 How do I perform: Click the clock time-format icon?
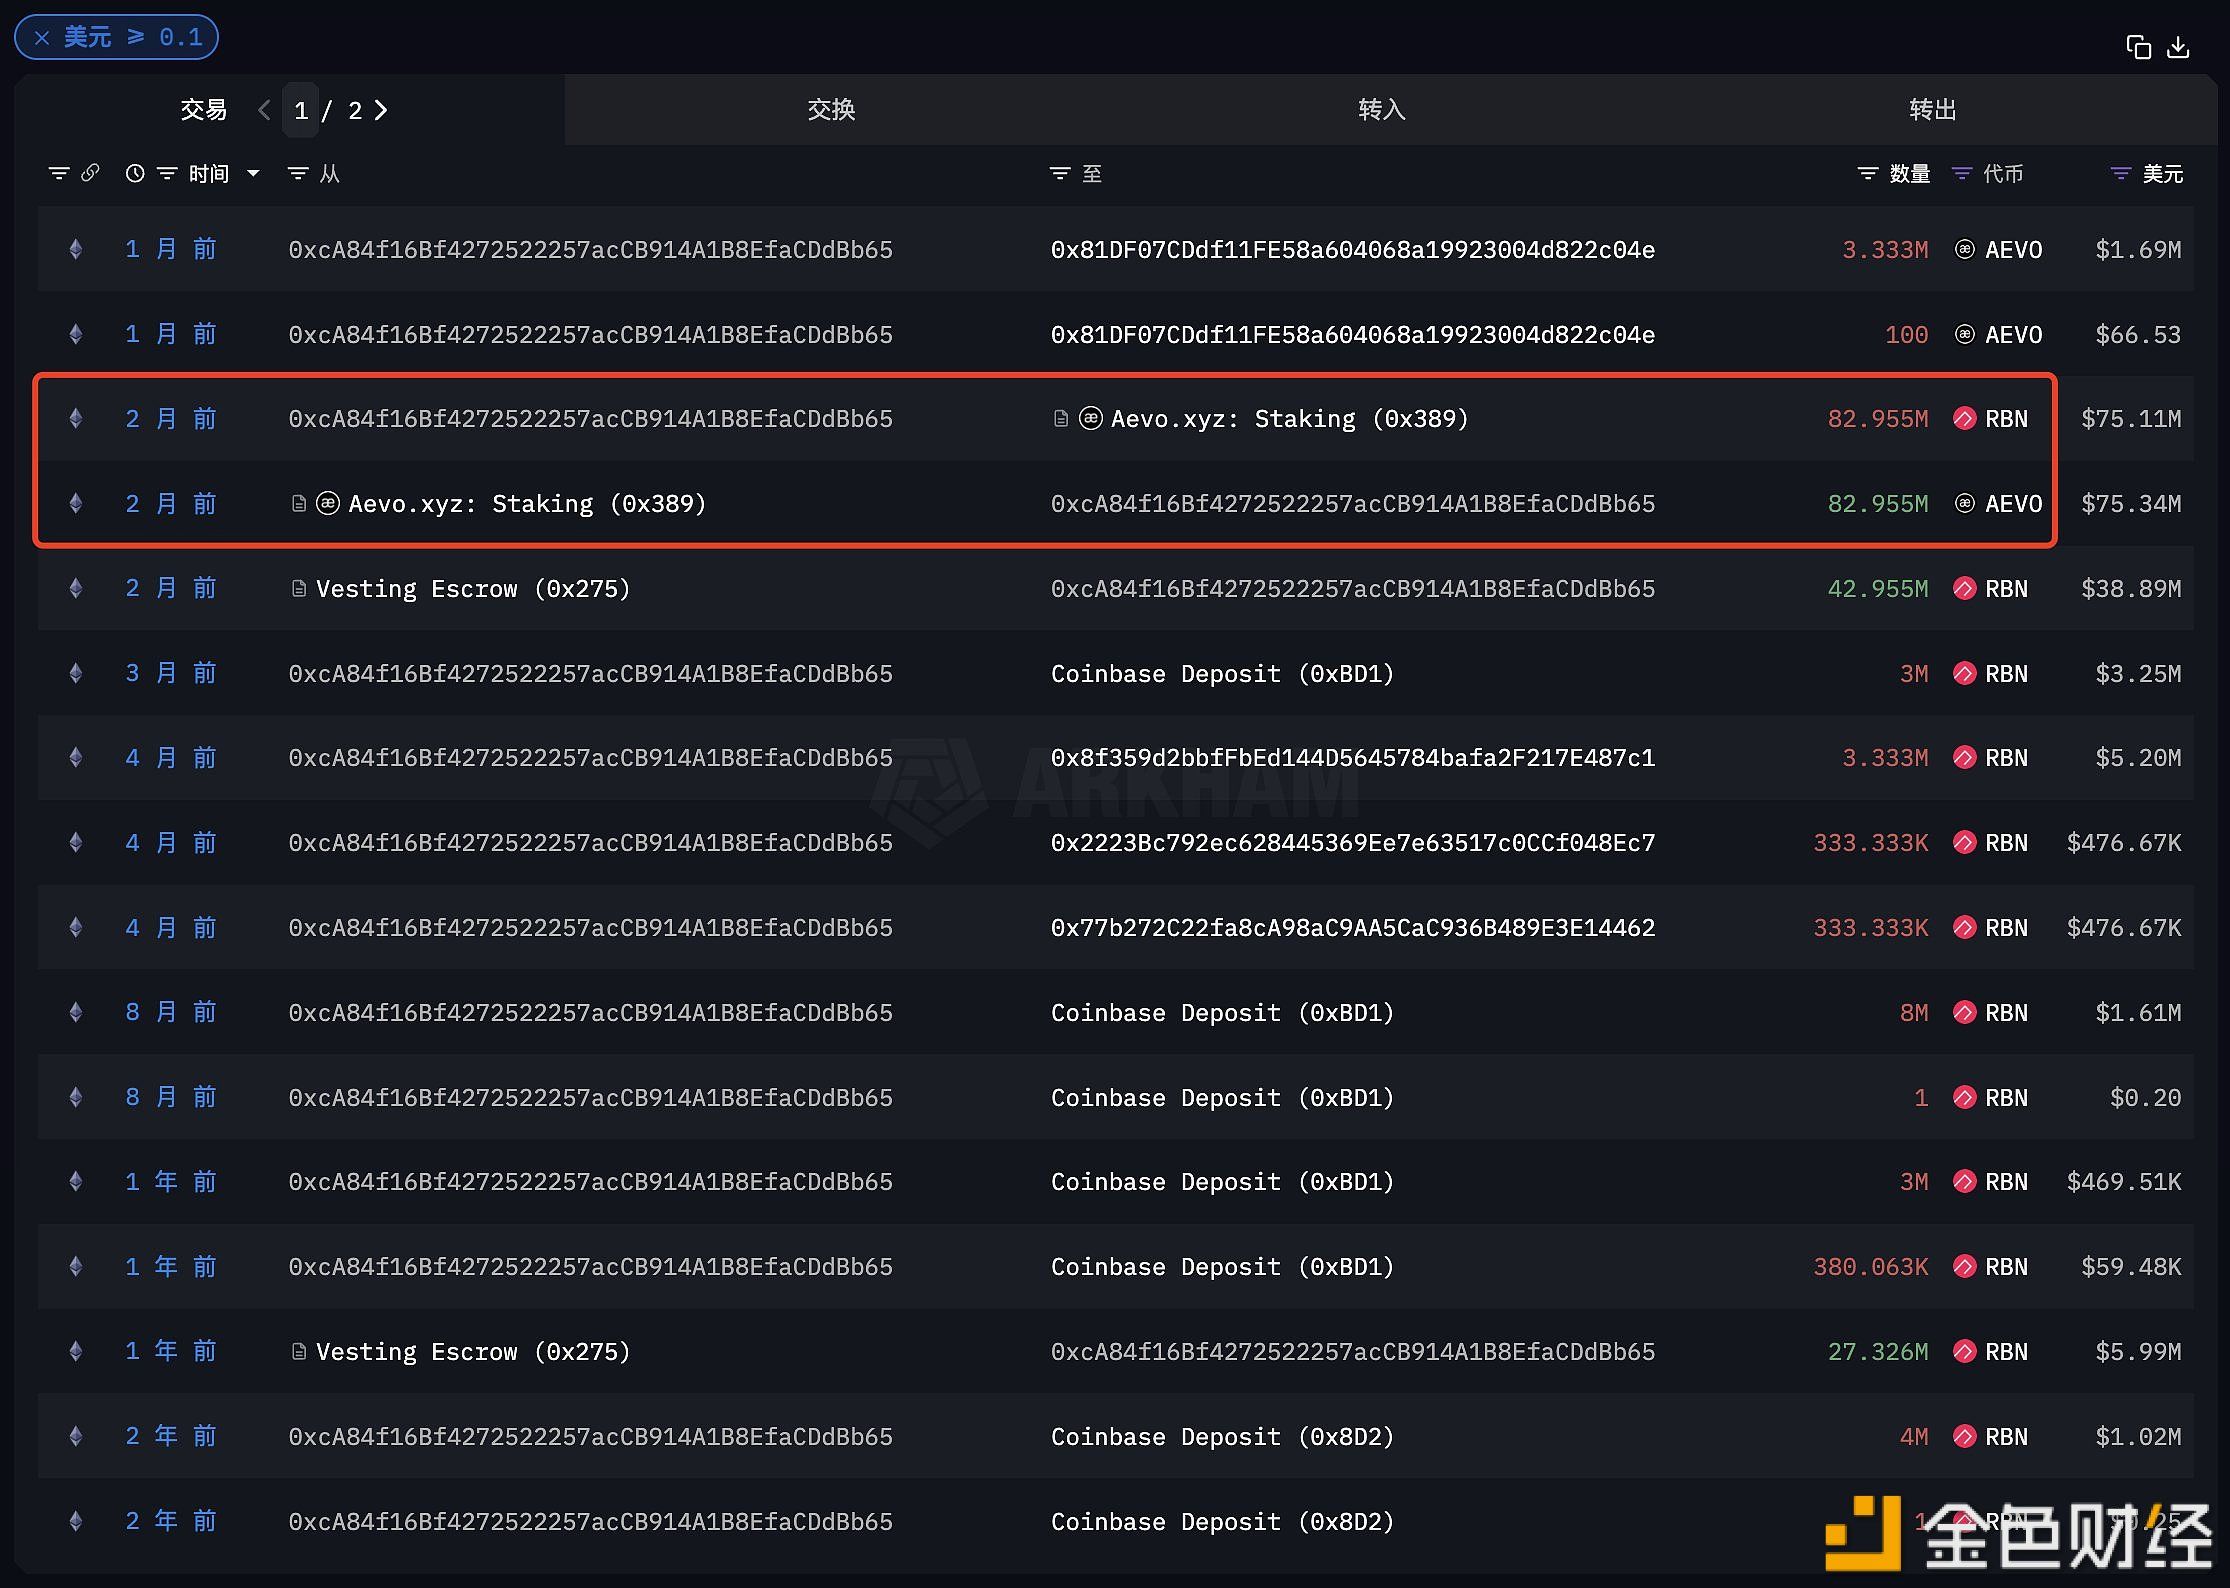click(134, 173)
